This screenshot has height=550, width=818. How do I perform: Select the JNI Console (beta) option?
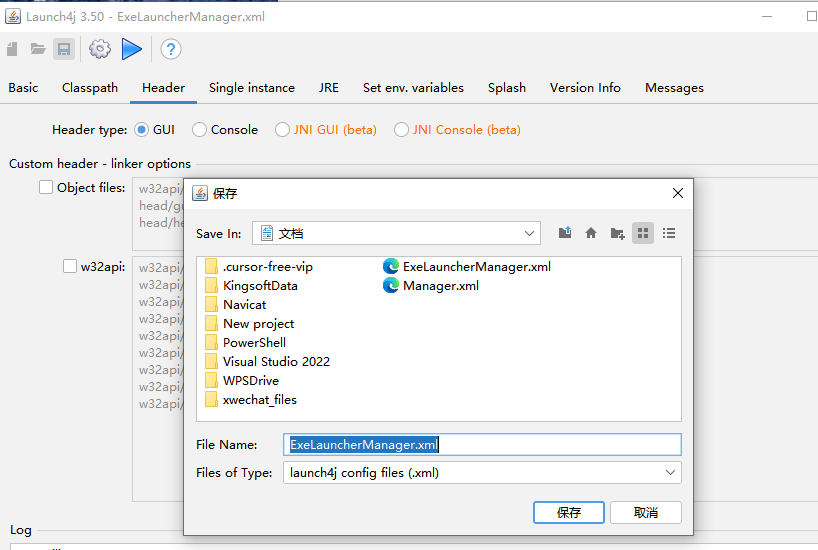click(401, 129)
